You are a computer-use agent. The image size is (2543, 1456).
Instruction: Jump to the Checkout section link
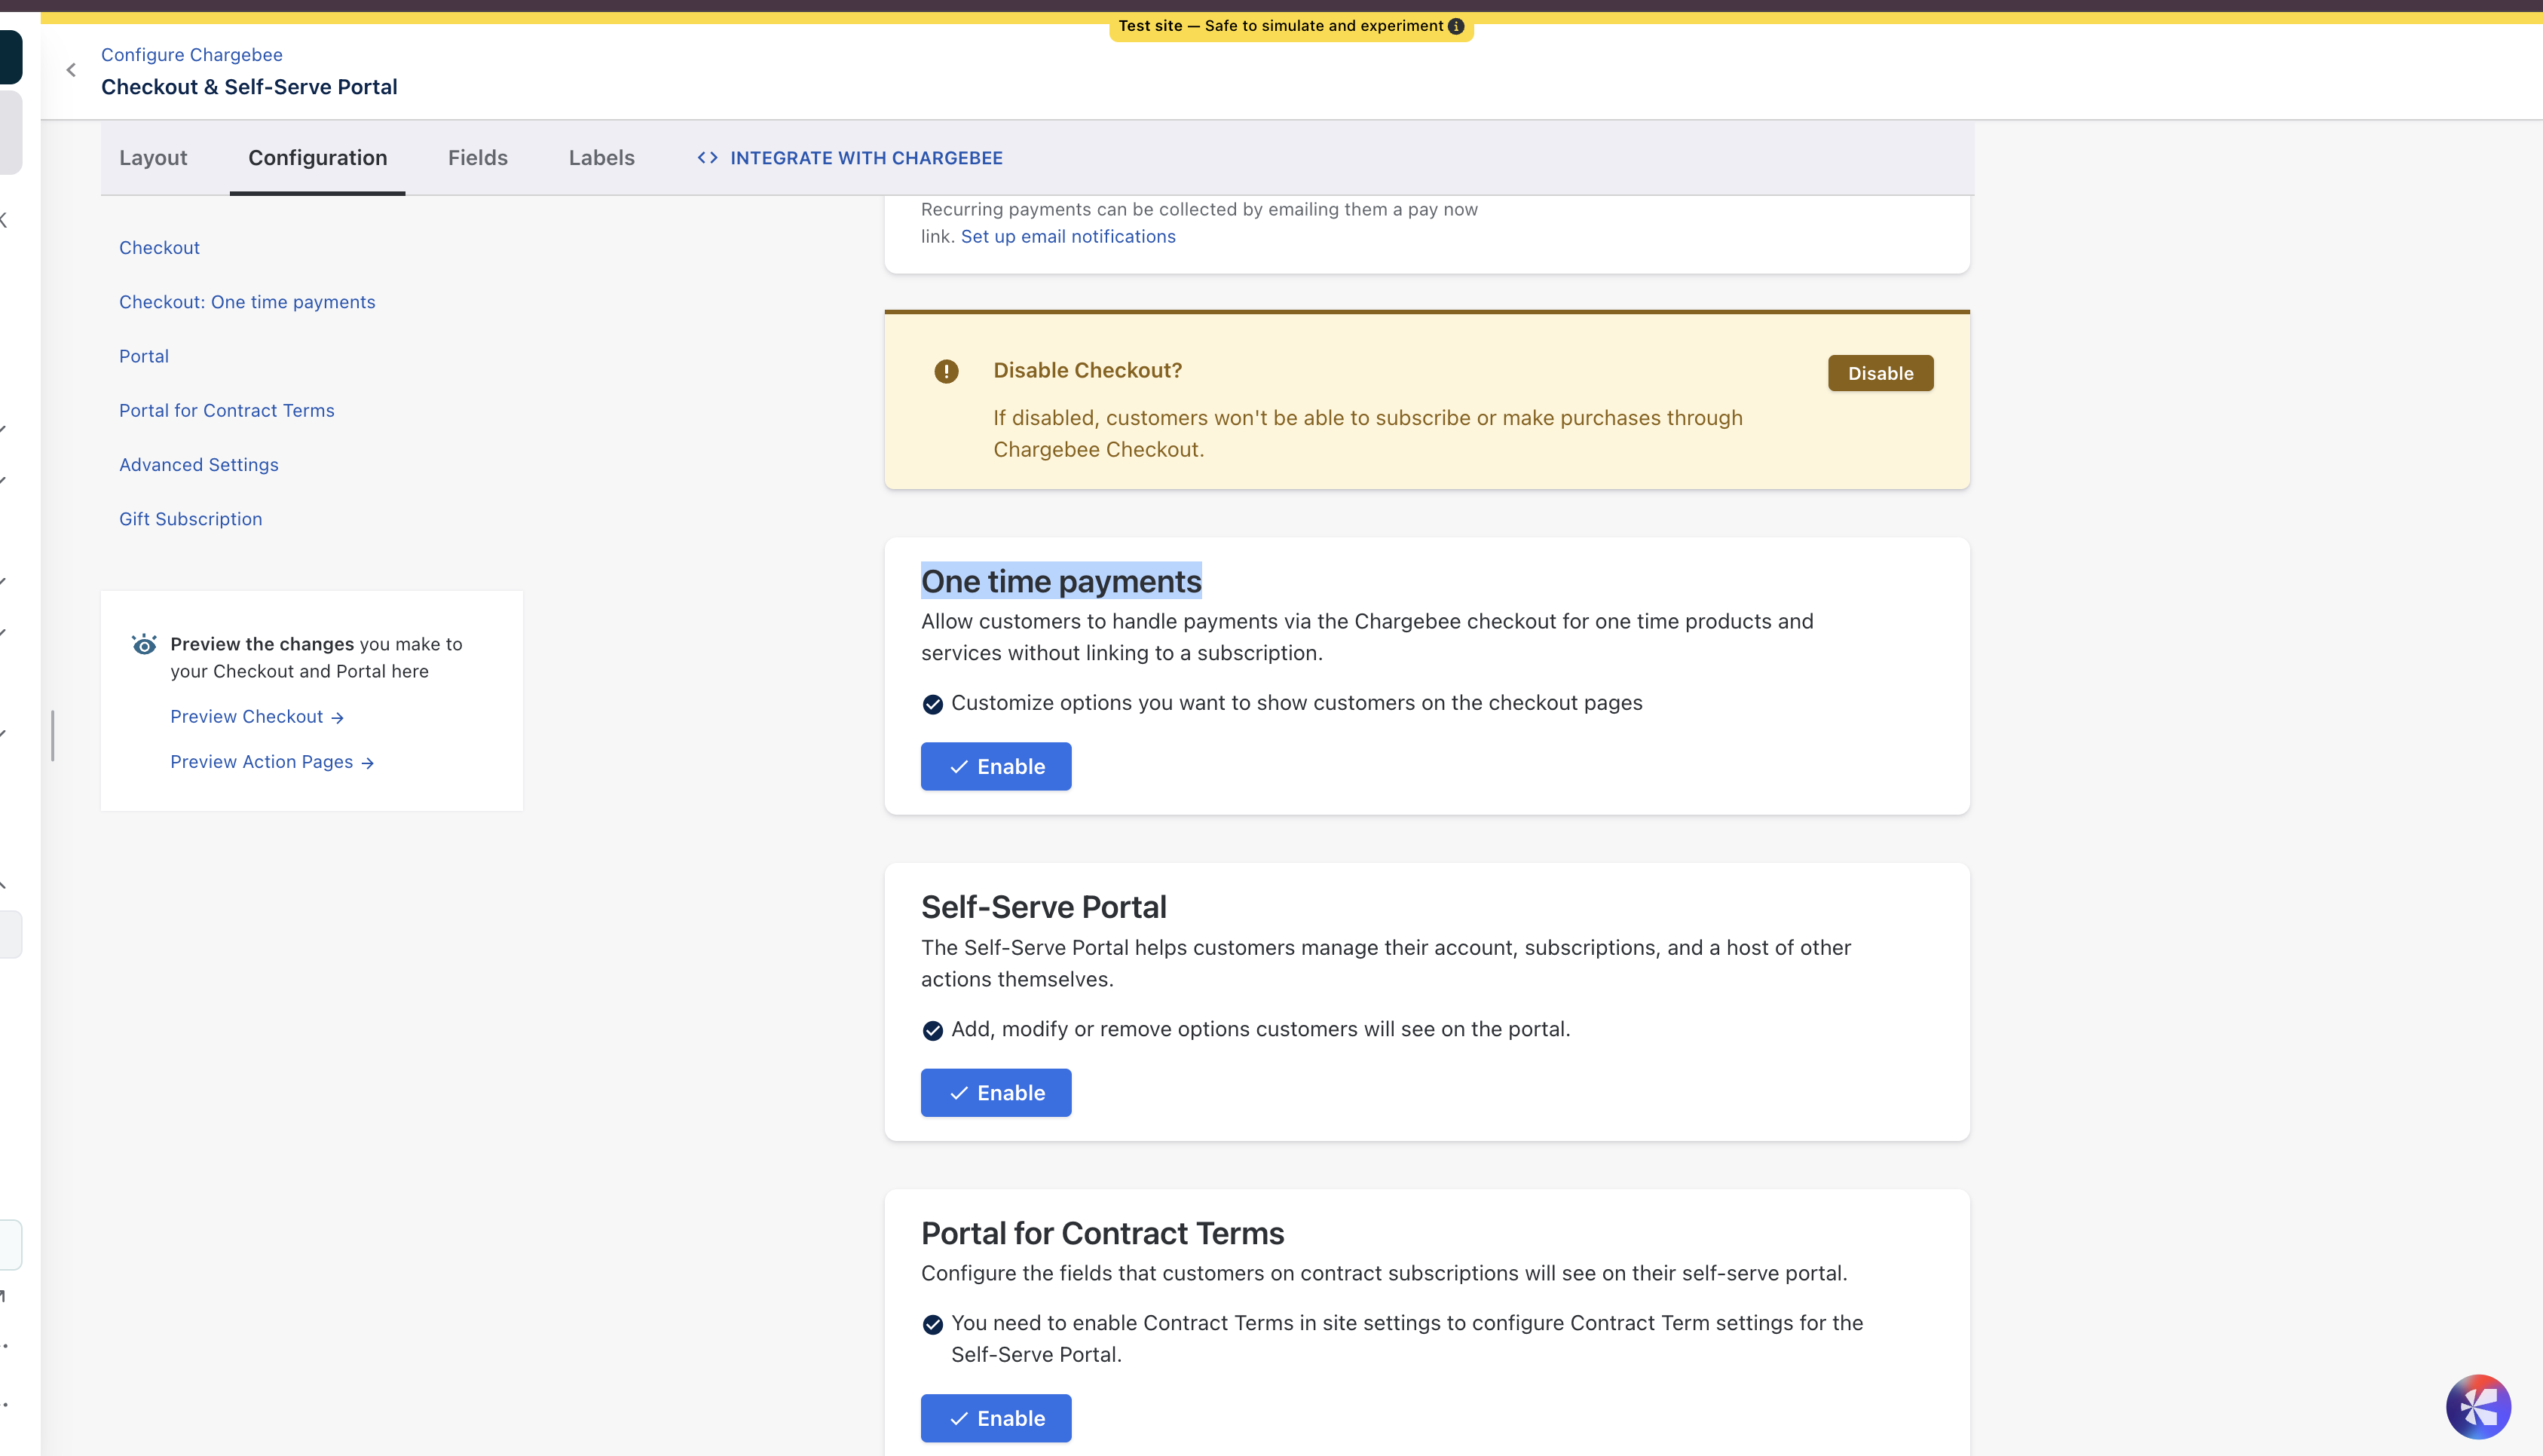point(159,248)
